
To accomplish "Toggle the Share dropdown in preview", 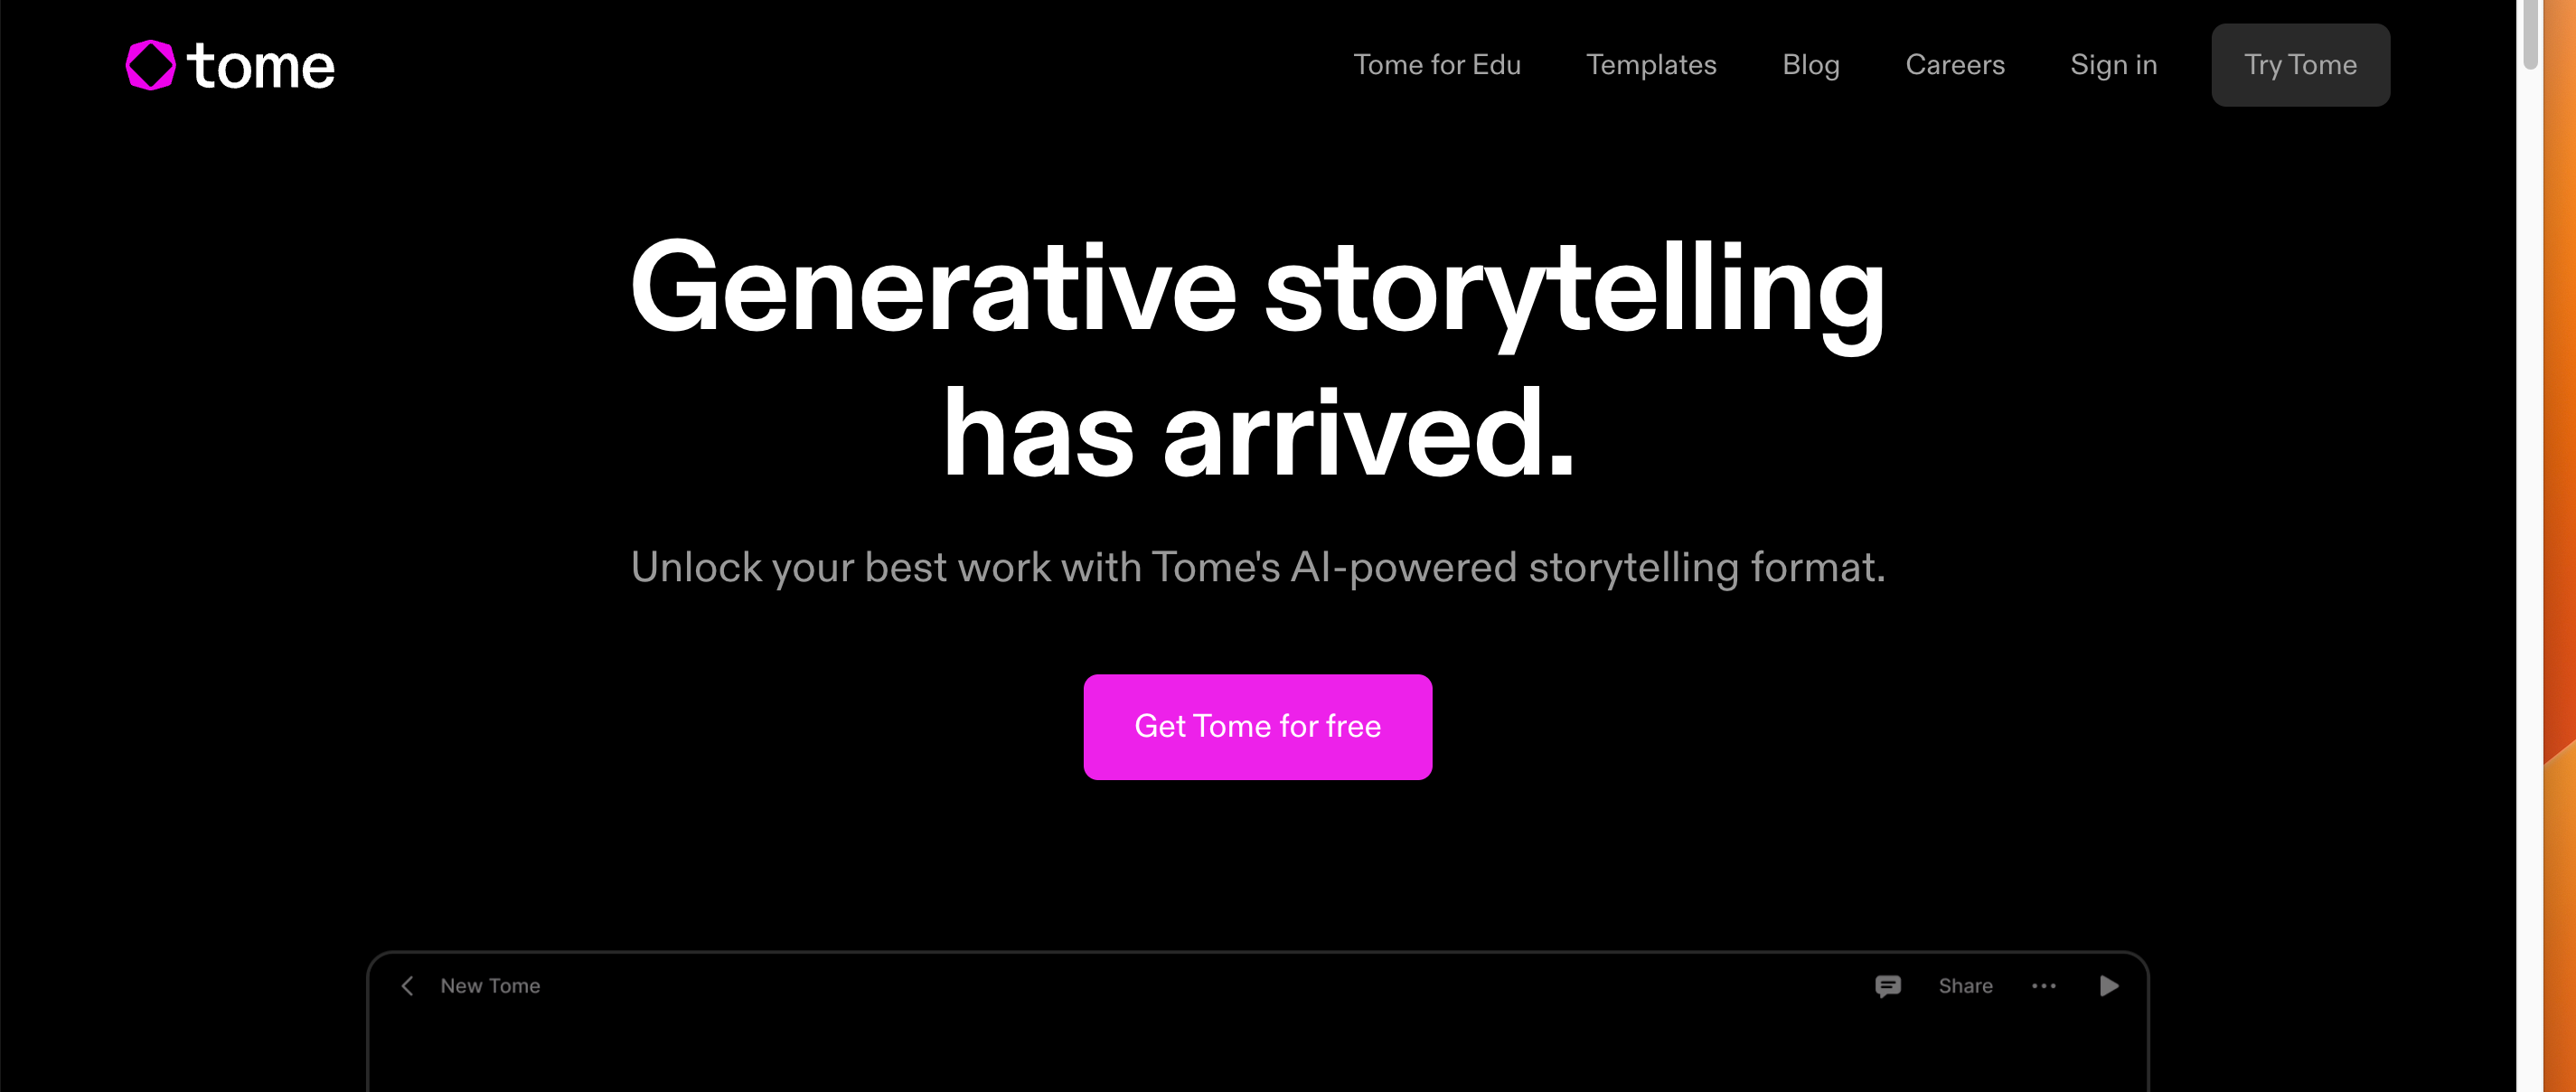I will click(x=1967, y=987).
